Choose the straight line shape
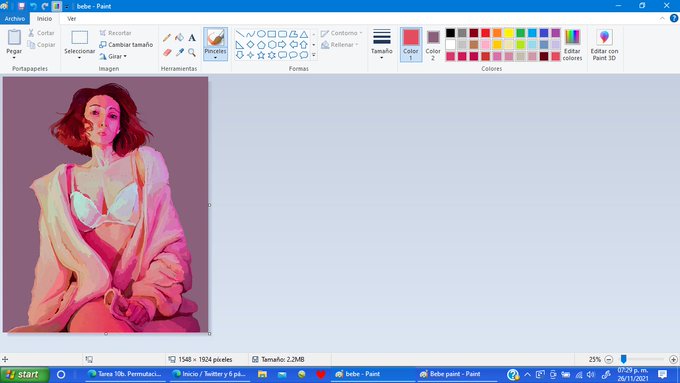 point(240,34)
